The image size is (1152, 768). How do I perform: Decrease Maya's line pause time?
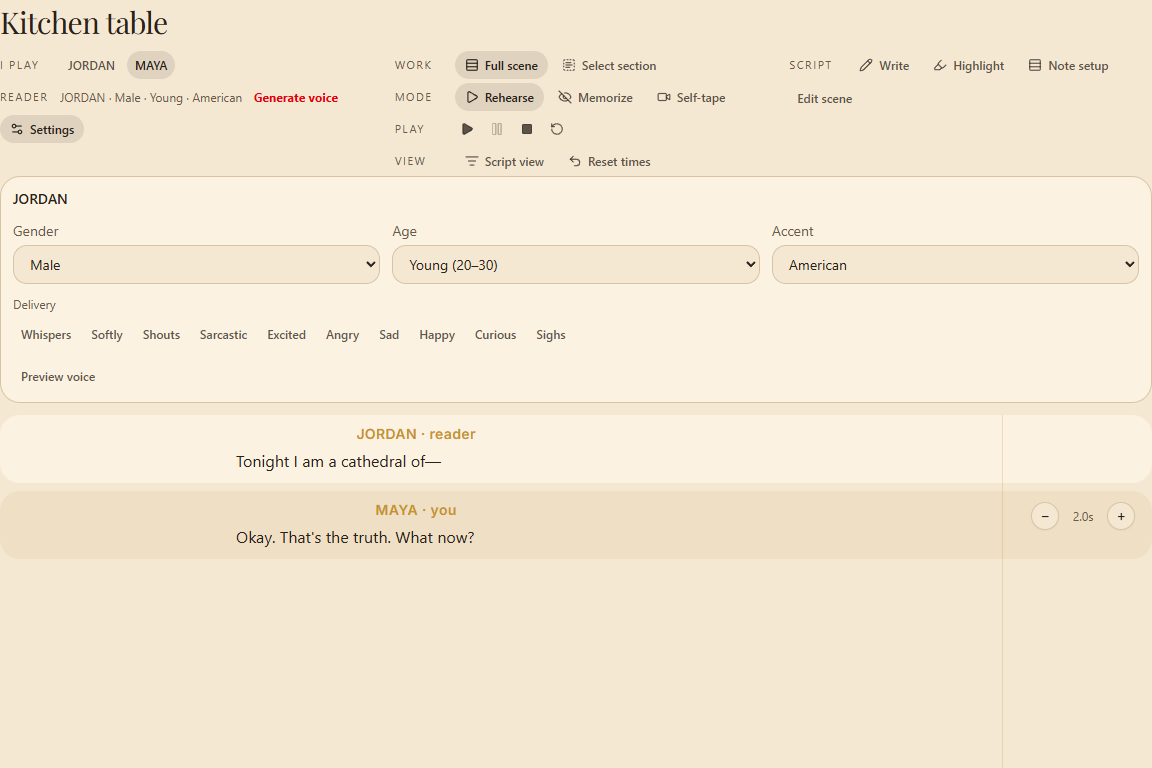pos(1045,517)
